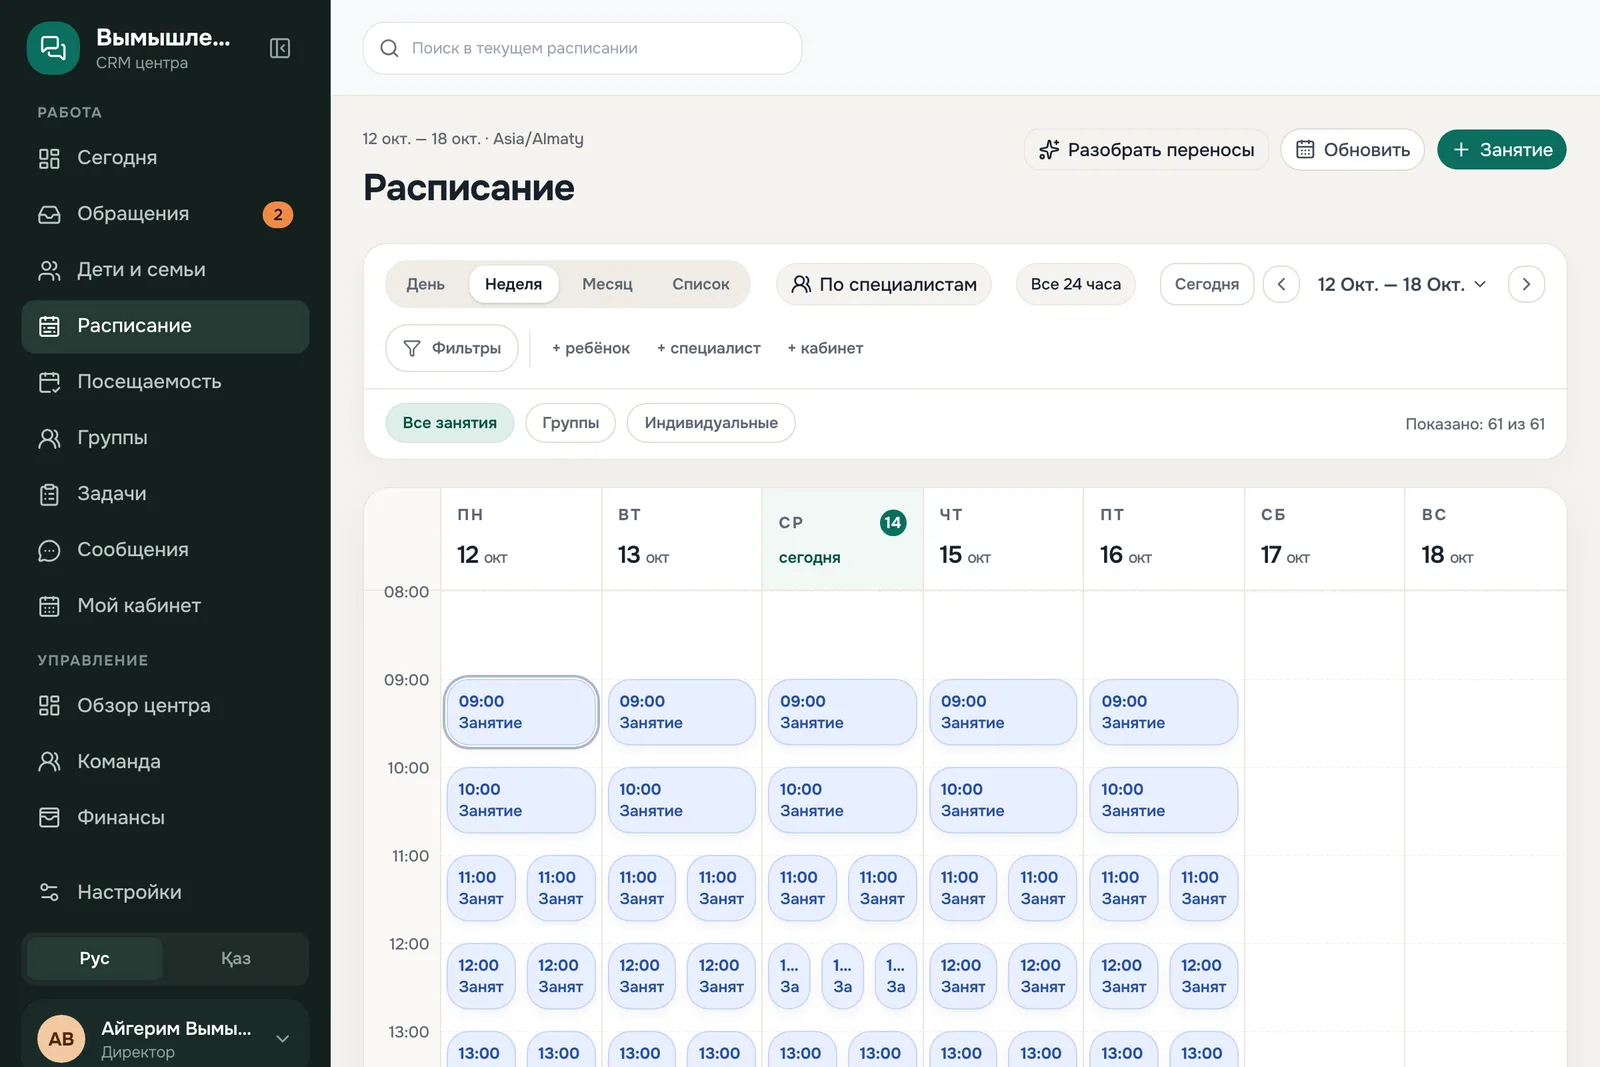Switch to Список view tab
1600x1067 pixels.
[701, 284]
